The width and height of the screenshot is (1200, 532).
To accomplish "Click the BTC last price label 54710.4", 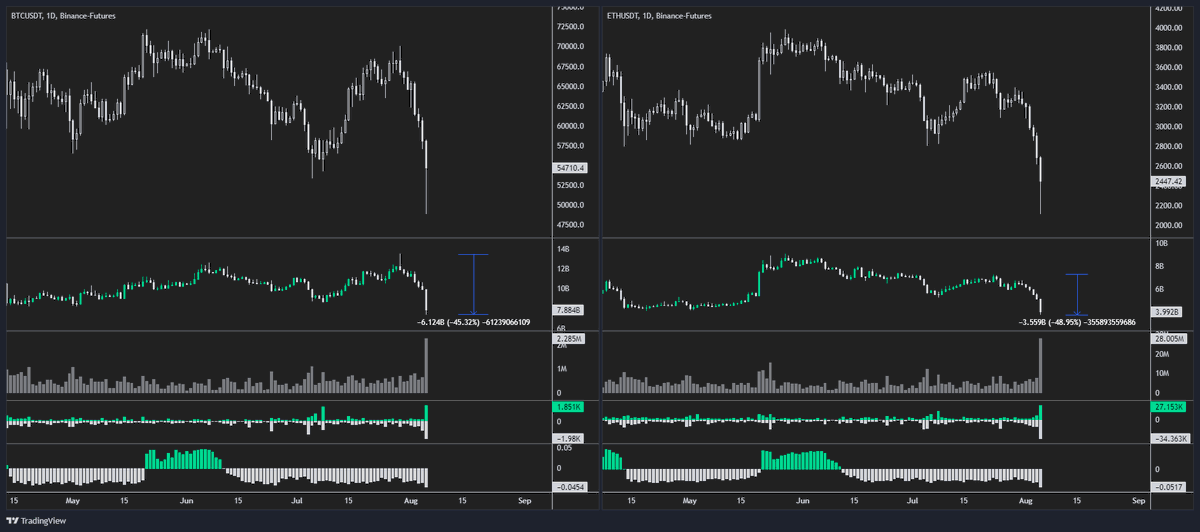I will coord(572,170).
